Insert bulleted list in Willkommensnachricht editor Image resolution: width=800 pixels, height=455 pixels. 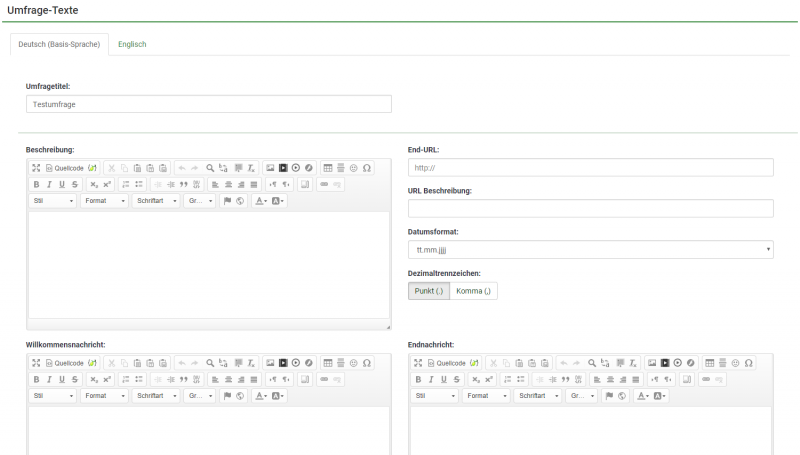(139, 379)
